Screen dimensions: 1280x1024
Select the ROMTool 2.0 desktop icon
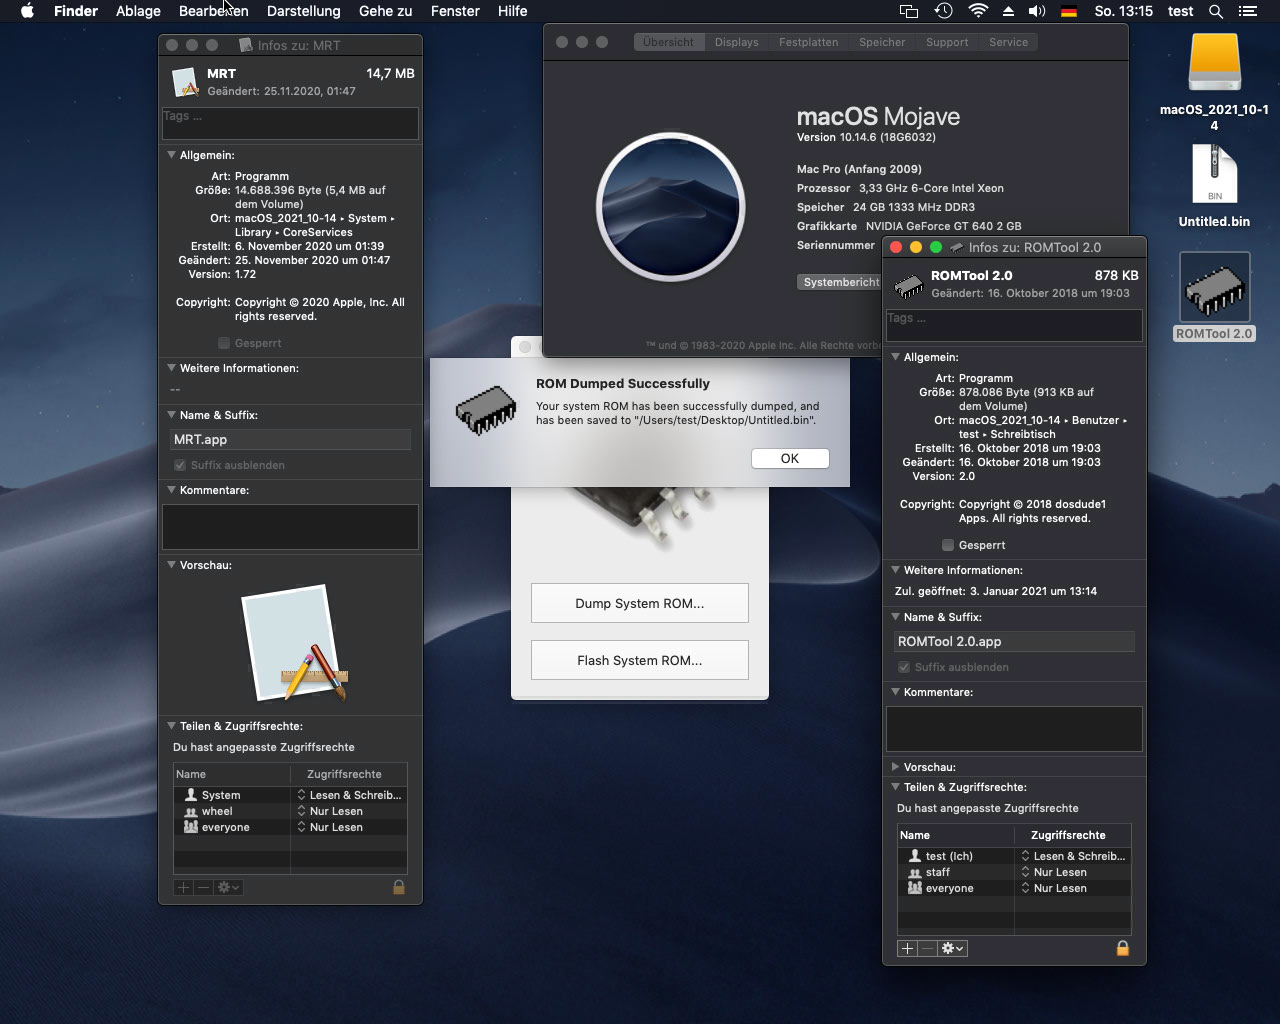(1214, 290)
